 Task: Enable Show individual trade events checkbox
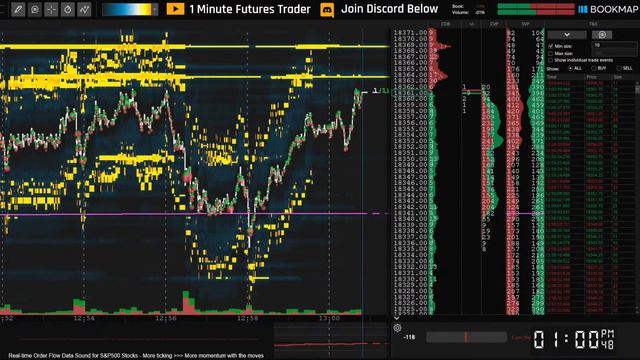pos(551,60)
